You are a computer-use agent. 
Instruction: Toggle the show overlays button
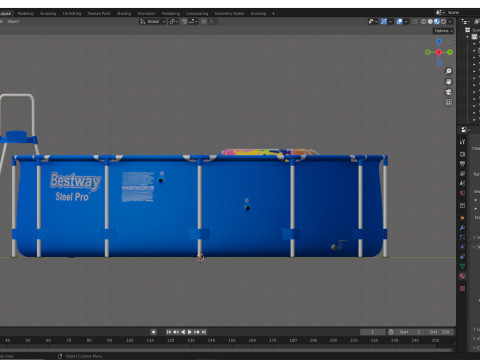[399, 21]
